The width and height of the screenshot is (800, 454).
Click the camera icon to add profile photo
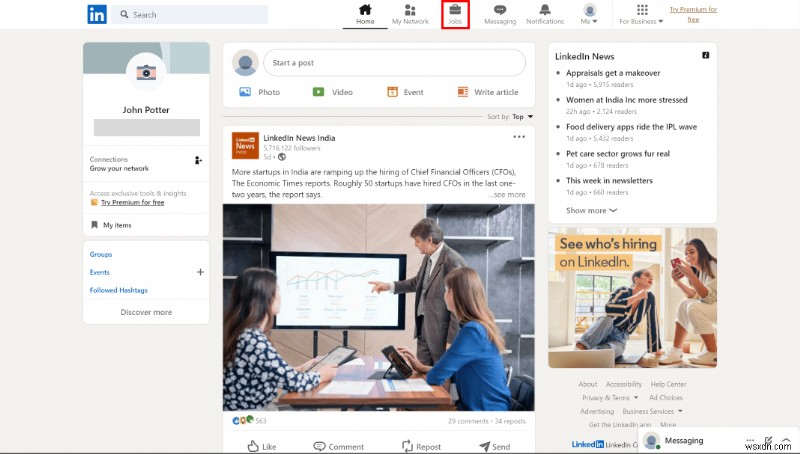coord(146,72)
